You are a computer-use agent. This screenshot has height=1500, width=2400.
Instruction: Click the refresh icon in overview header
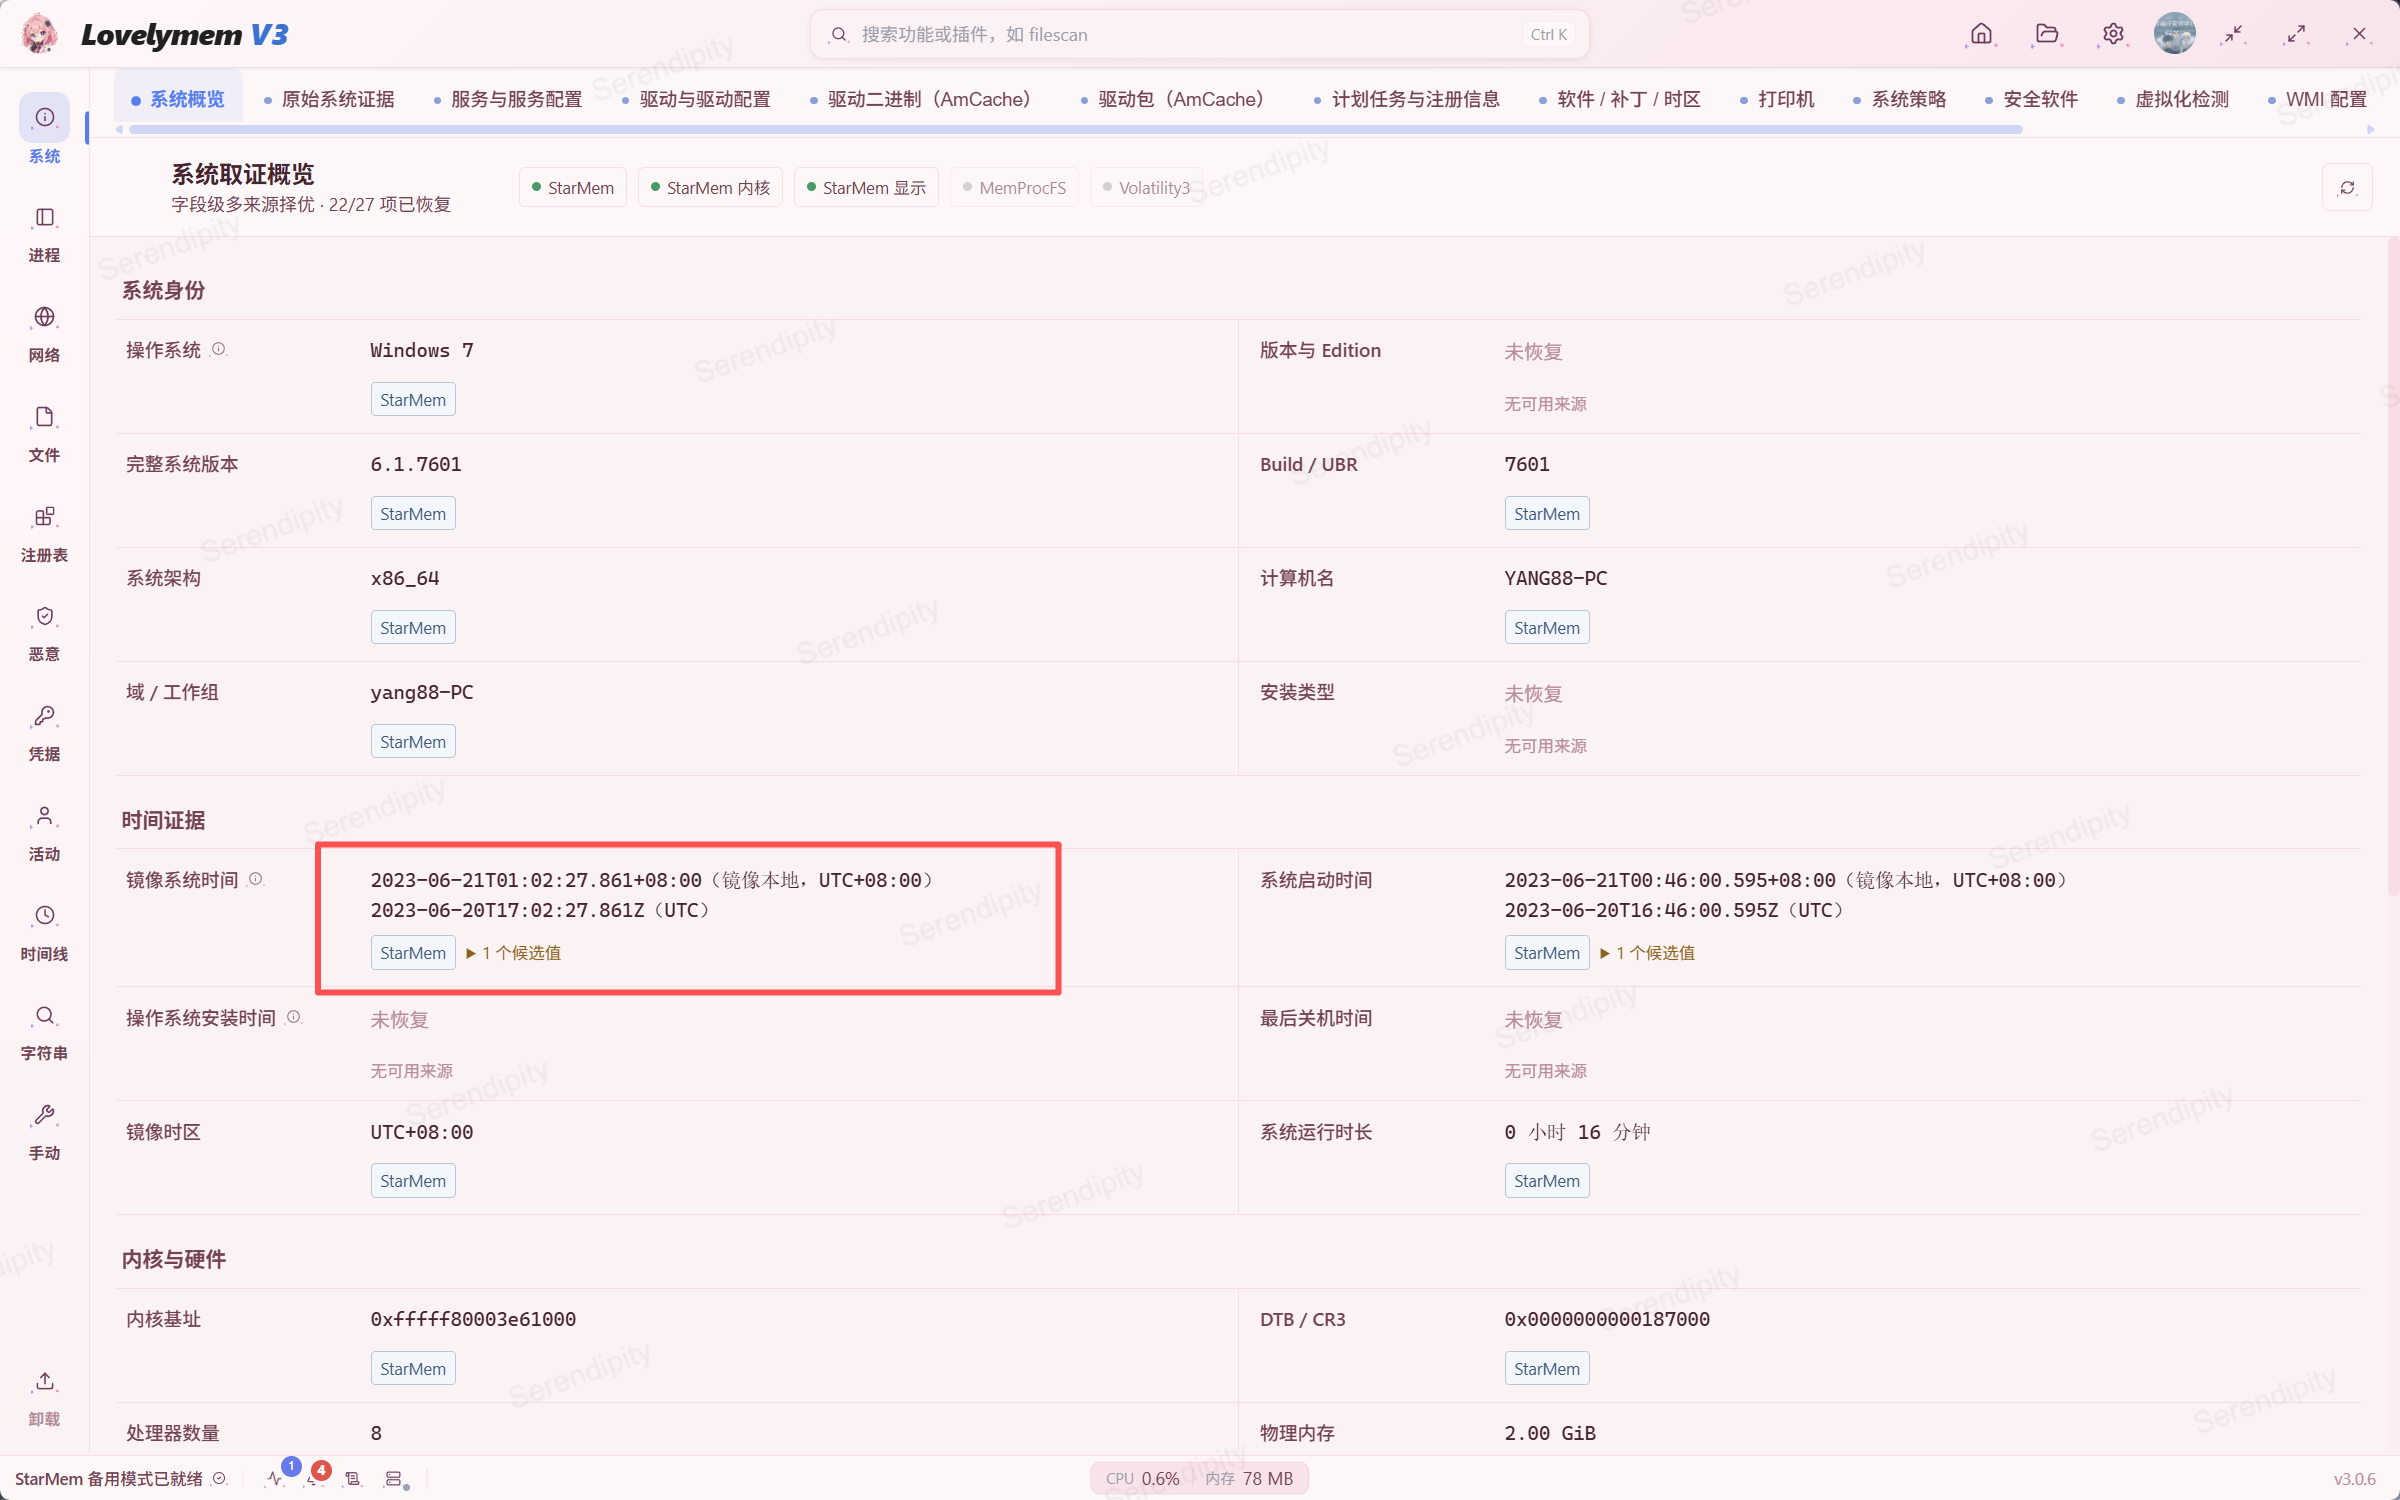point(2347,187)
